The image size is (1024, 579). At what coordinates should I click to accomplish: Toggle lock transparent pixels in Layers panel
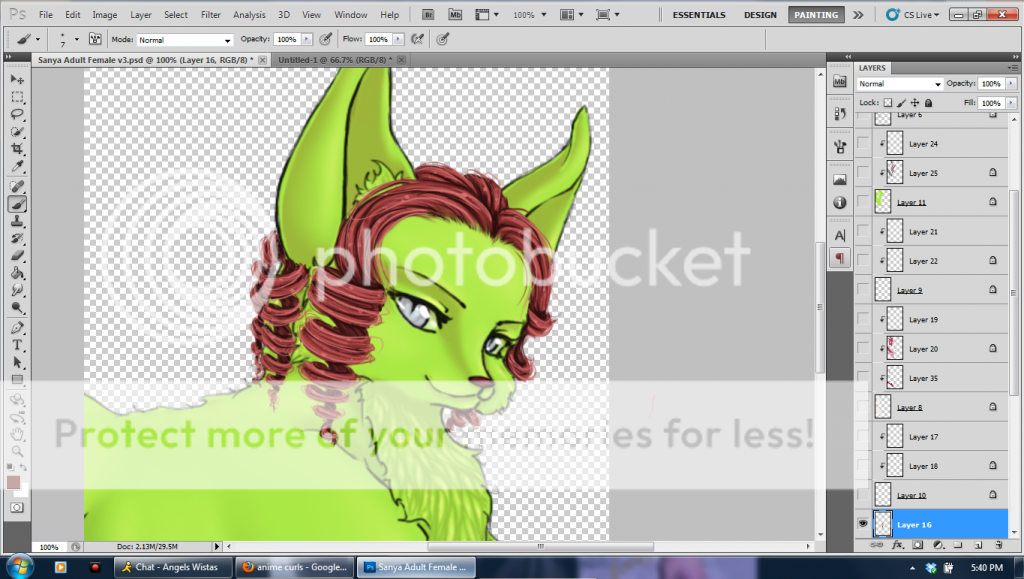click(887, 103)
